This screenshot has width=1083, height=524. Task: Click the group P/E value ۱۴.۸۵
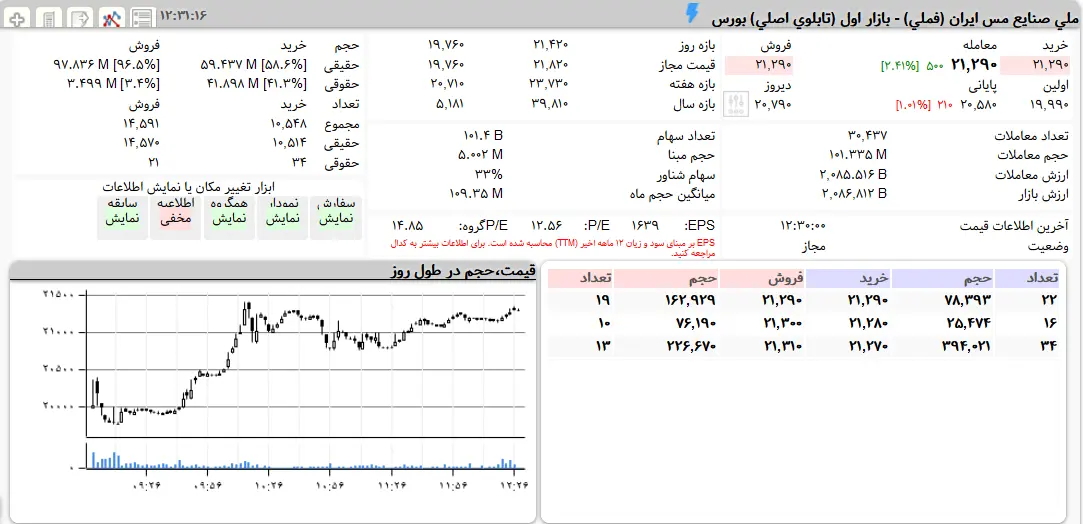pyautogui.click(x=408, y=226)
